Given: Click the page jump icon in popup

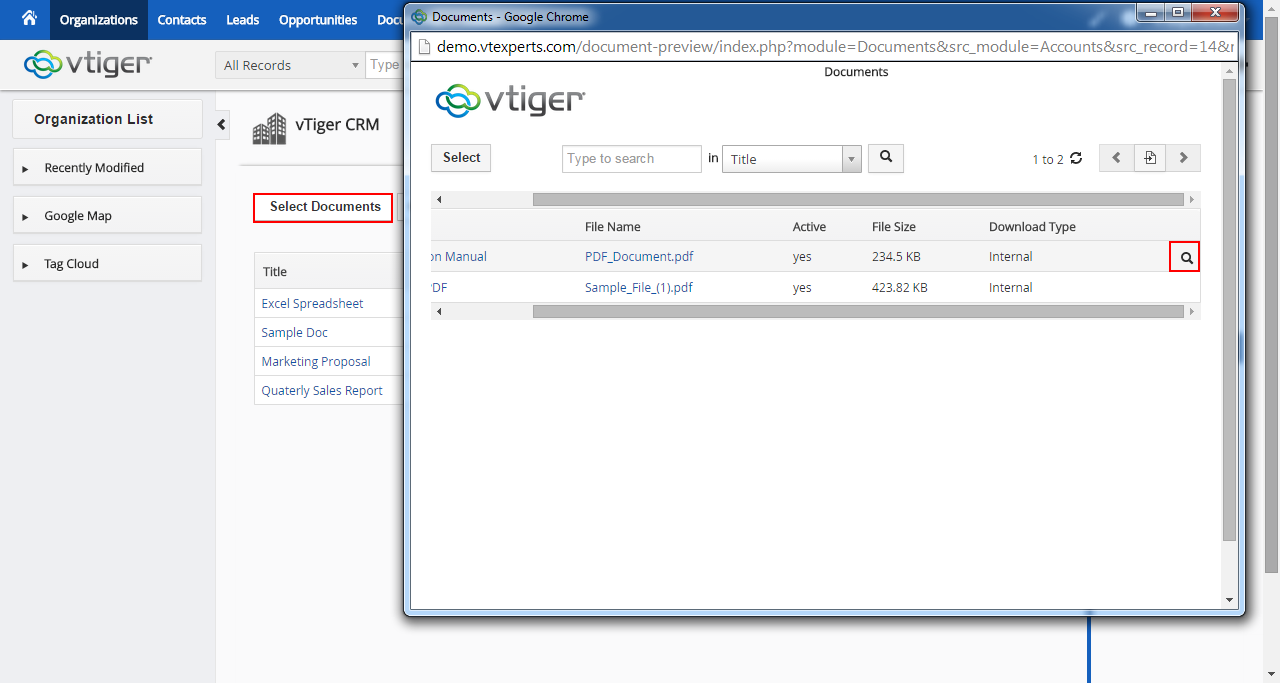Looking at the screenshot, I should click(1150, 158).
